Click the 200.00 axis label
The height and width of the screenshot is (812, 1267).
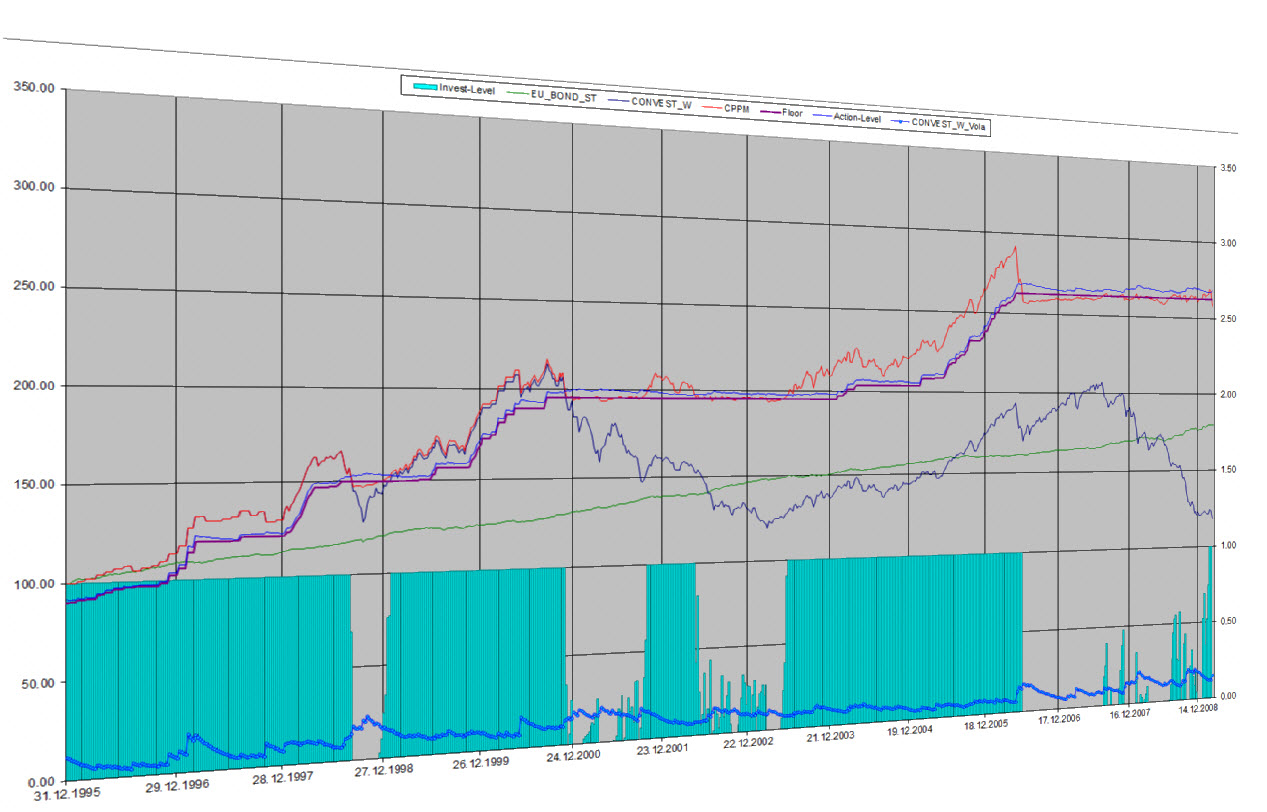coord(36,386)
